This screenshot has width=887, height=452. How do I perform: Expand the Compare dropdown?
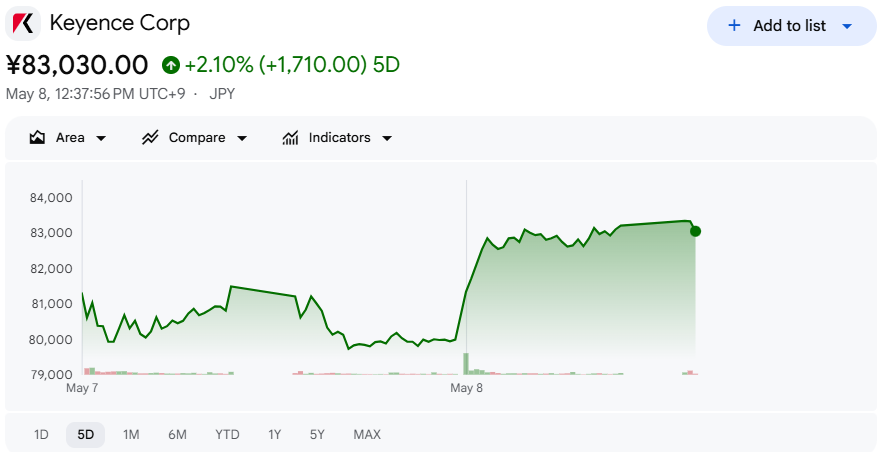click(242, 138)
